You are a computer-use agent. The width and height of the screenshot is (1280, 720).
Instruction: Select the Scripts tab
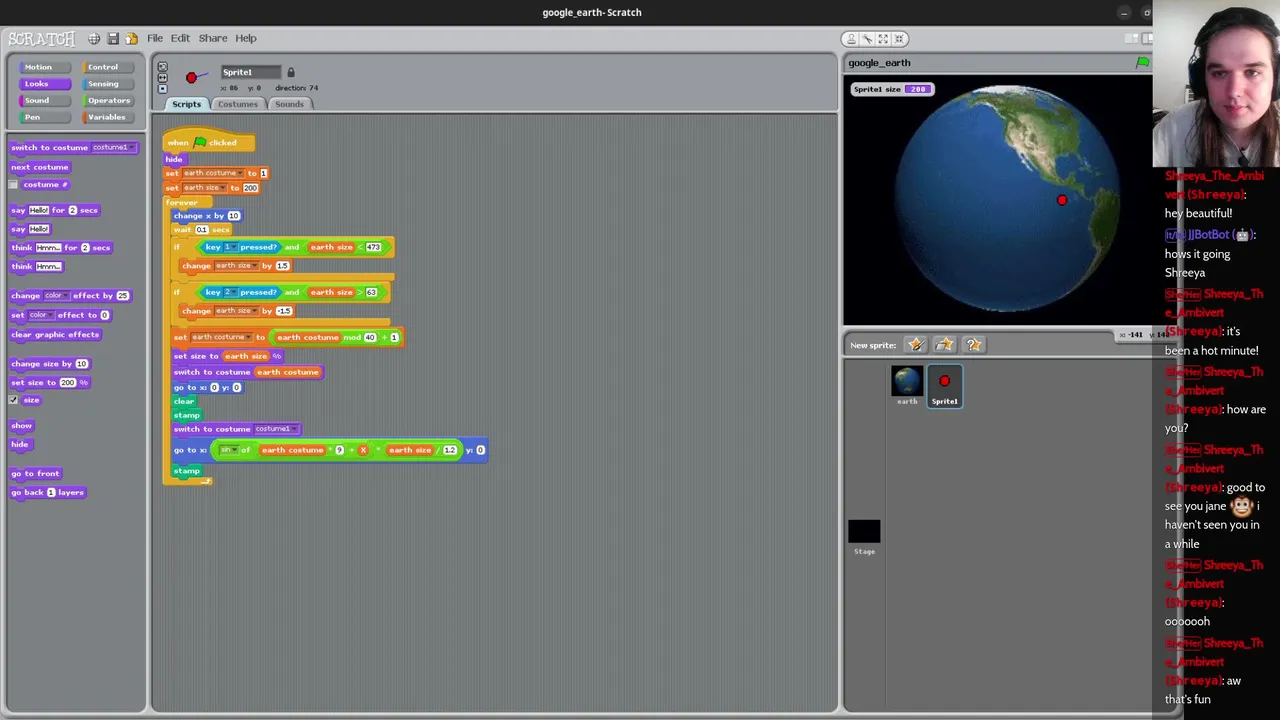[186, 104]
